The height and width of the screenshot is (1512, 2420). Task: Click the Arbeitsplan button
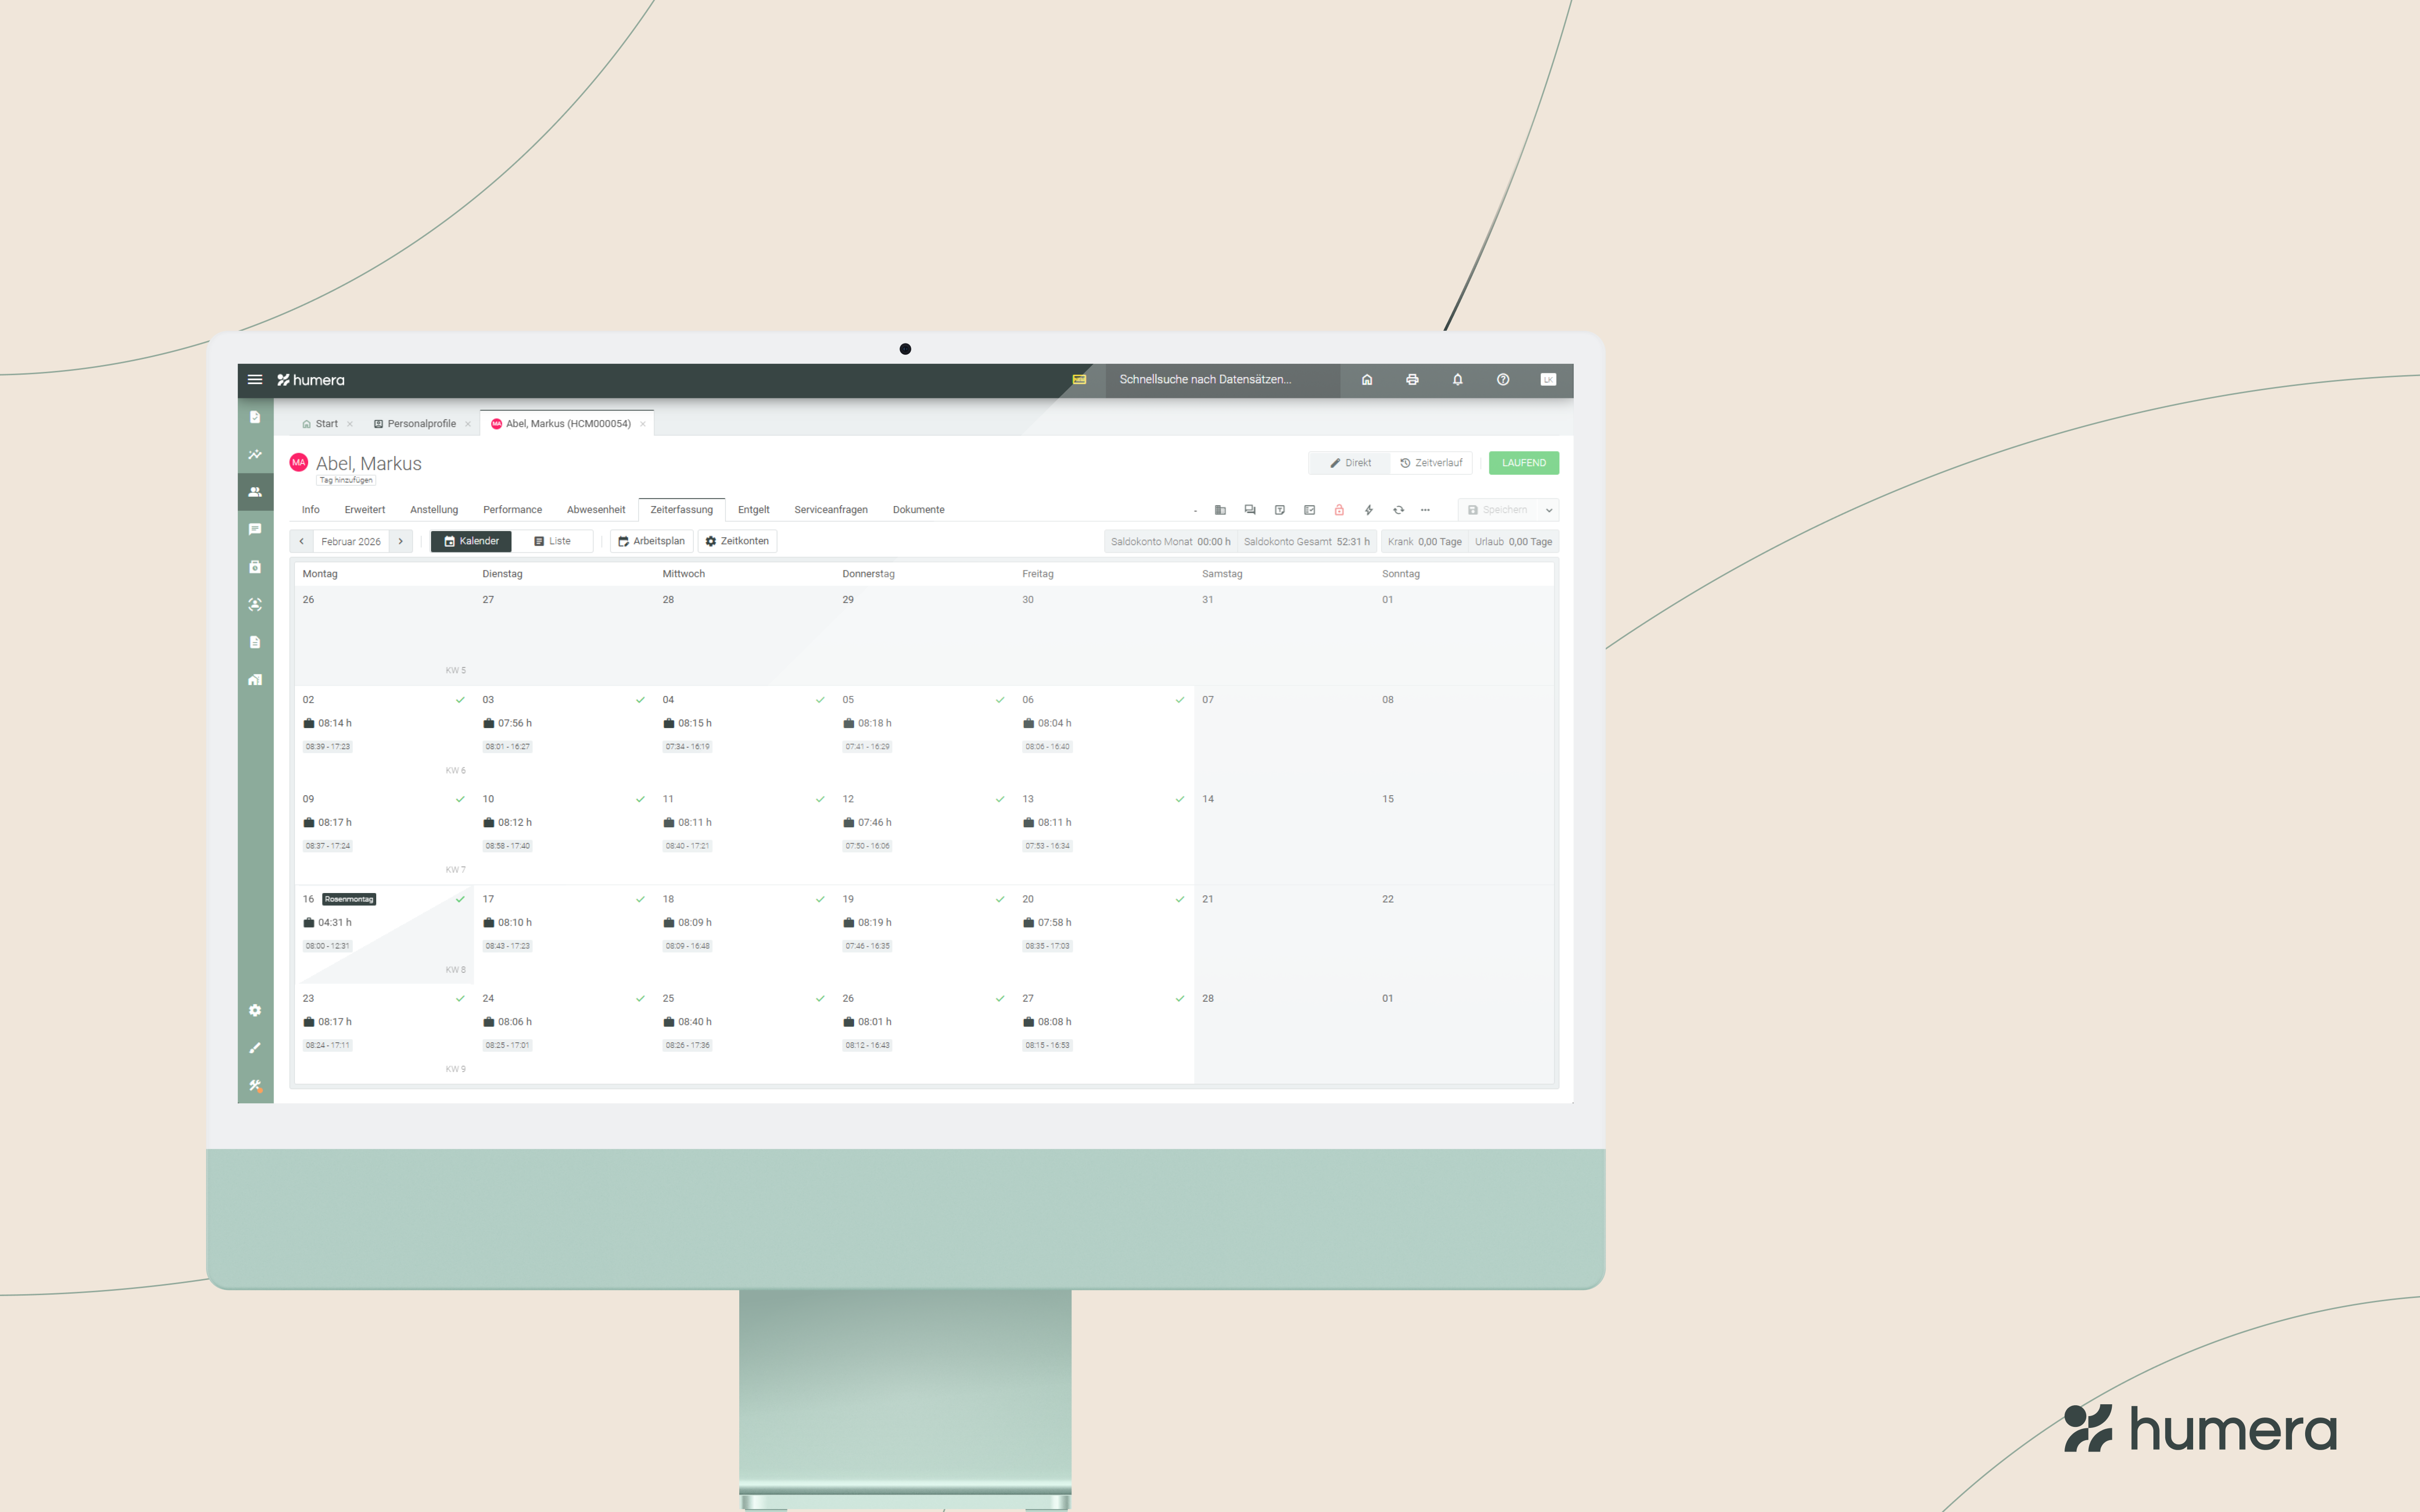[651, 541]
